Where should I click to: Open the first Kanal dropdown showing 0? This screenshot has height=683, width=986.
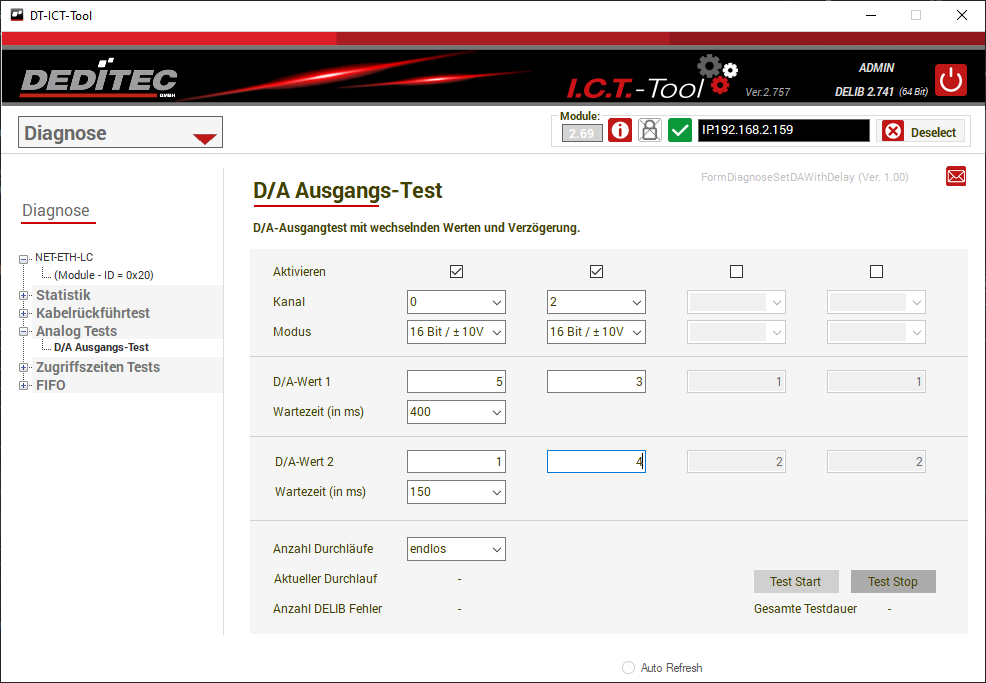point(456,302)
